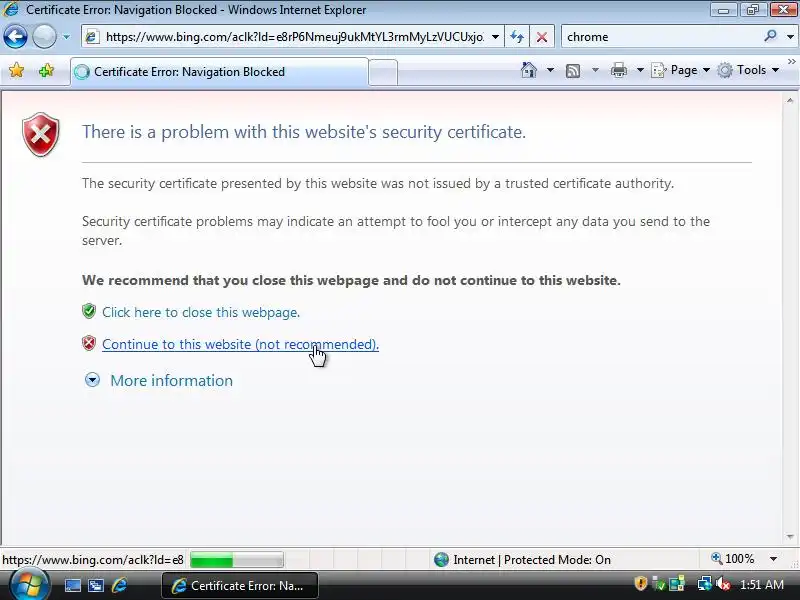The image size is (800, 600).
Task: Click the Home page icon
Action: (529, 70)
